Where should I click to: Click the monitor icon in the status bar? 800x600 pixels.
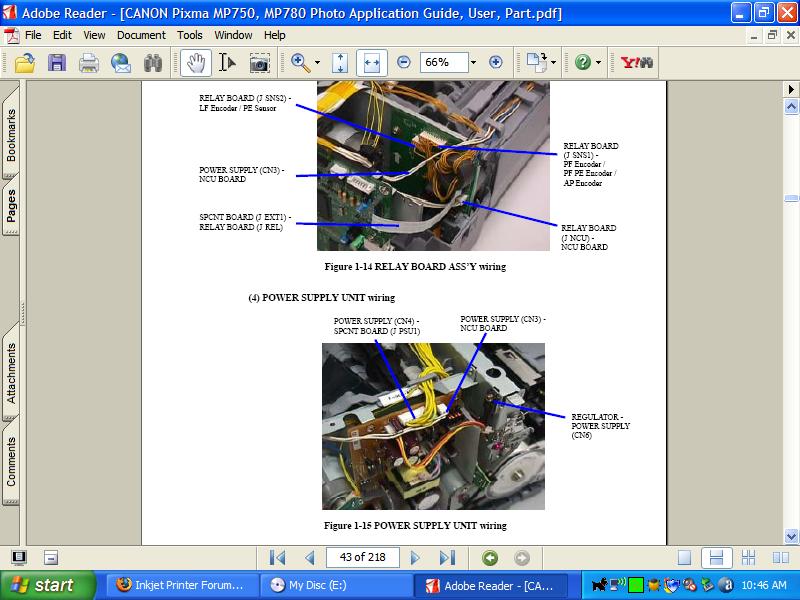pos(19,557)
